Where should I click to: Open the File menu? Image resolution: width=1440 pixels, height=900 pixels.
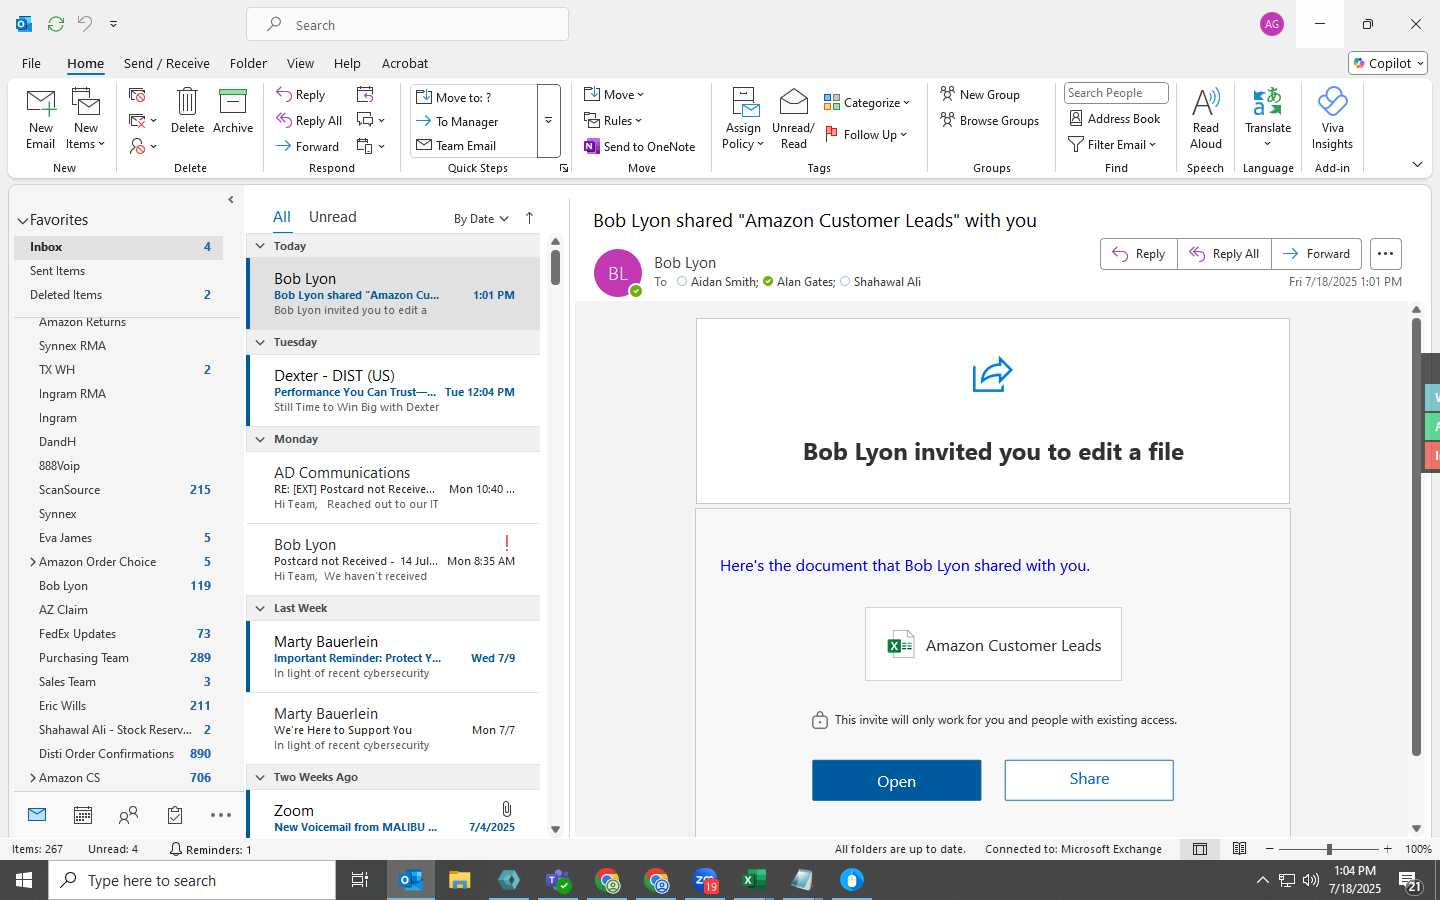pyautogui.click(x=31, y=63)
